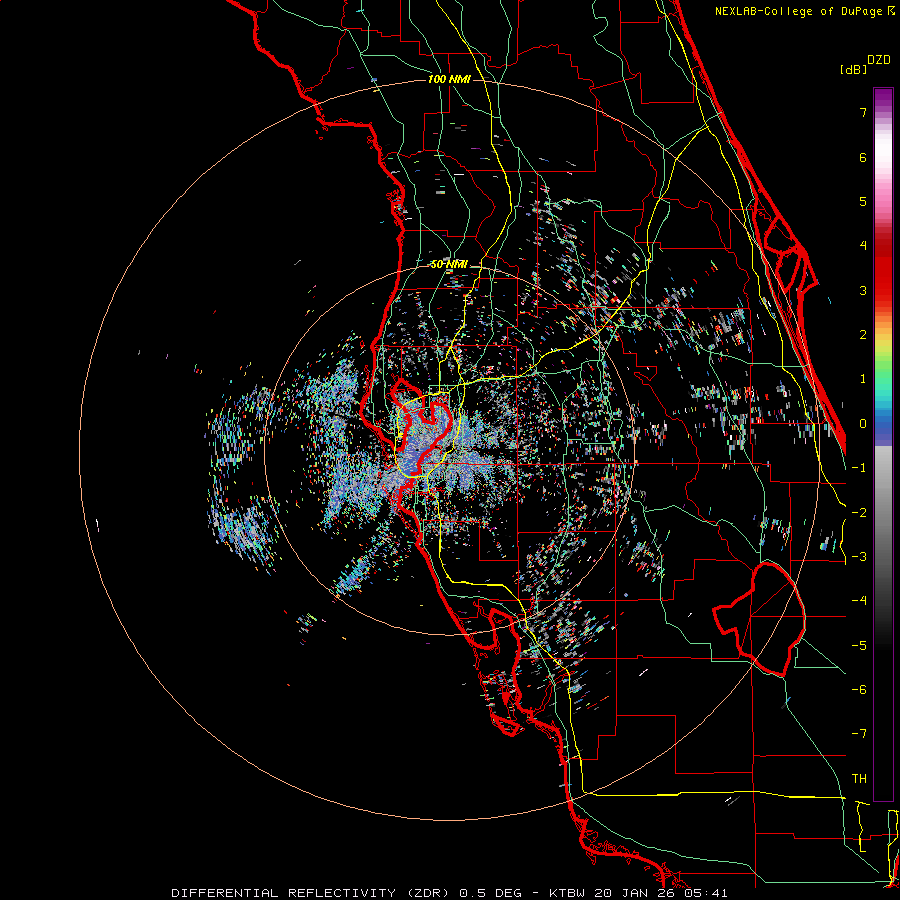Image resolution: width=900 pixels, height=900 pixels.
Task: Click the "2" value on color scale
Action: (x=863, y=335)
